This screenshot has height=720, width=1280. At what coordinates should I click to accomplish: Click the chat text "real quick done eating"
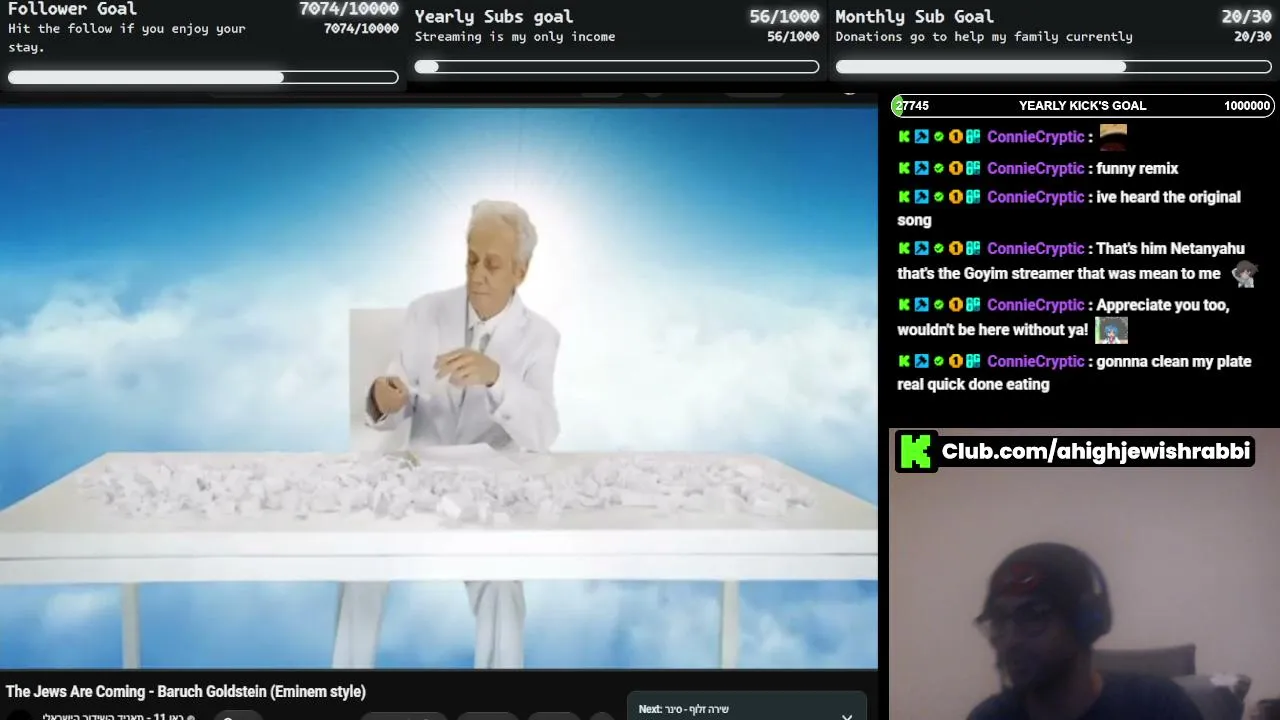click(x=973, y=385)
